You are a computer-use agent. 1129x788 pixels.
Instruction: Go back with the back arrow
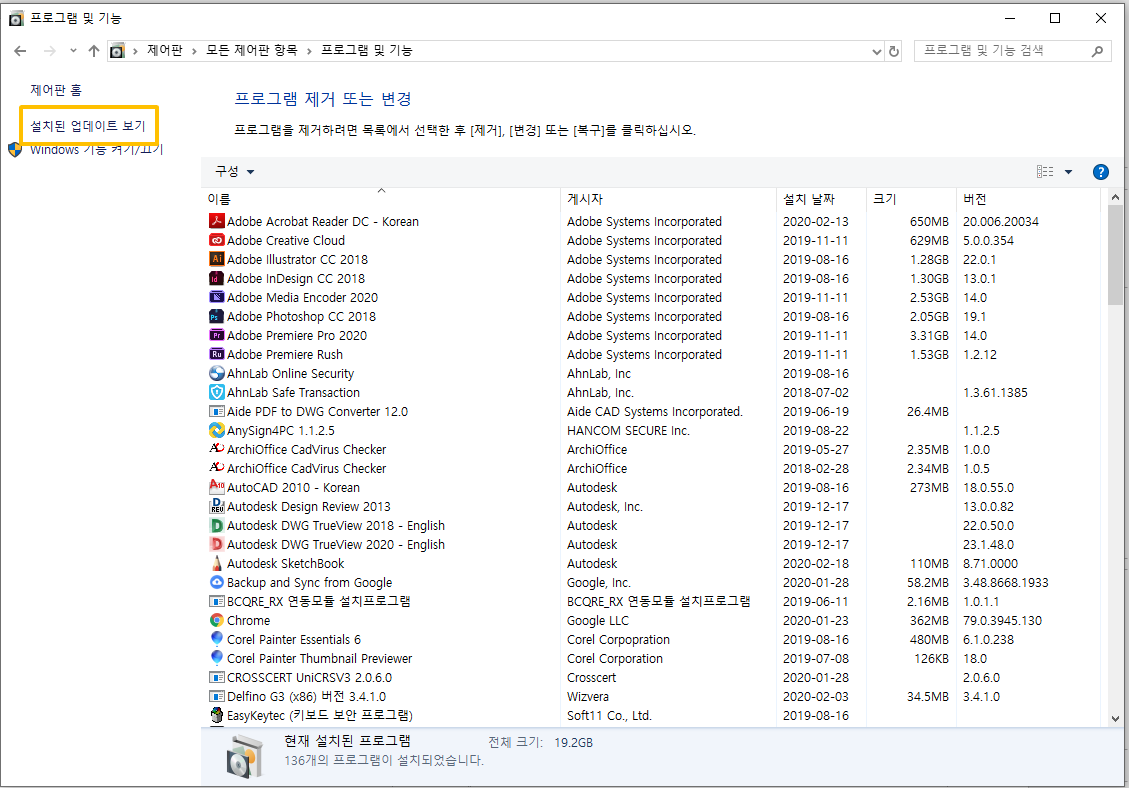[x=20, y=50]
